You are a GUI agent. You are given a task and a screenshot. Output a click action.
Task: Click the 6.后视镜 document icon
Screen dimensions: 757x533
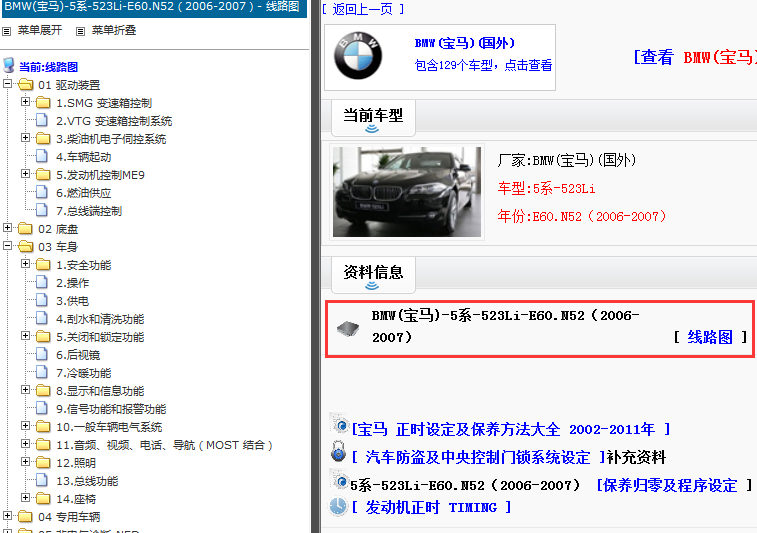(42, 354)
